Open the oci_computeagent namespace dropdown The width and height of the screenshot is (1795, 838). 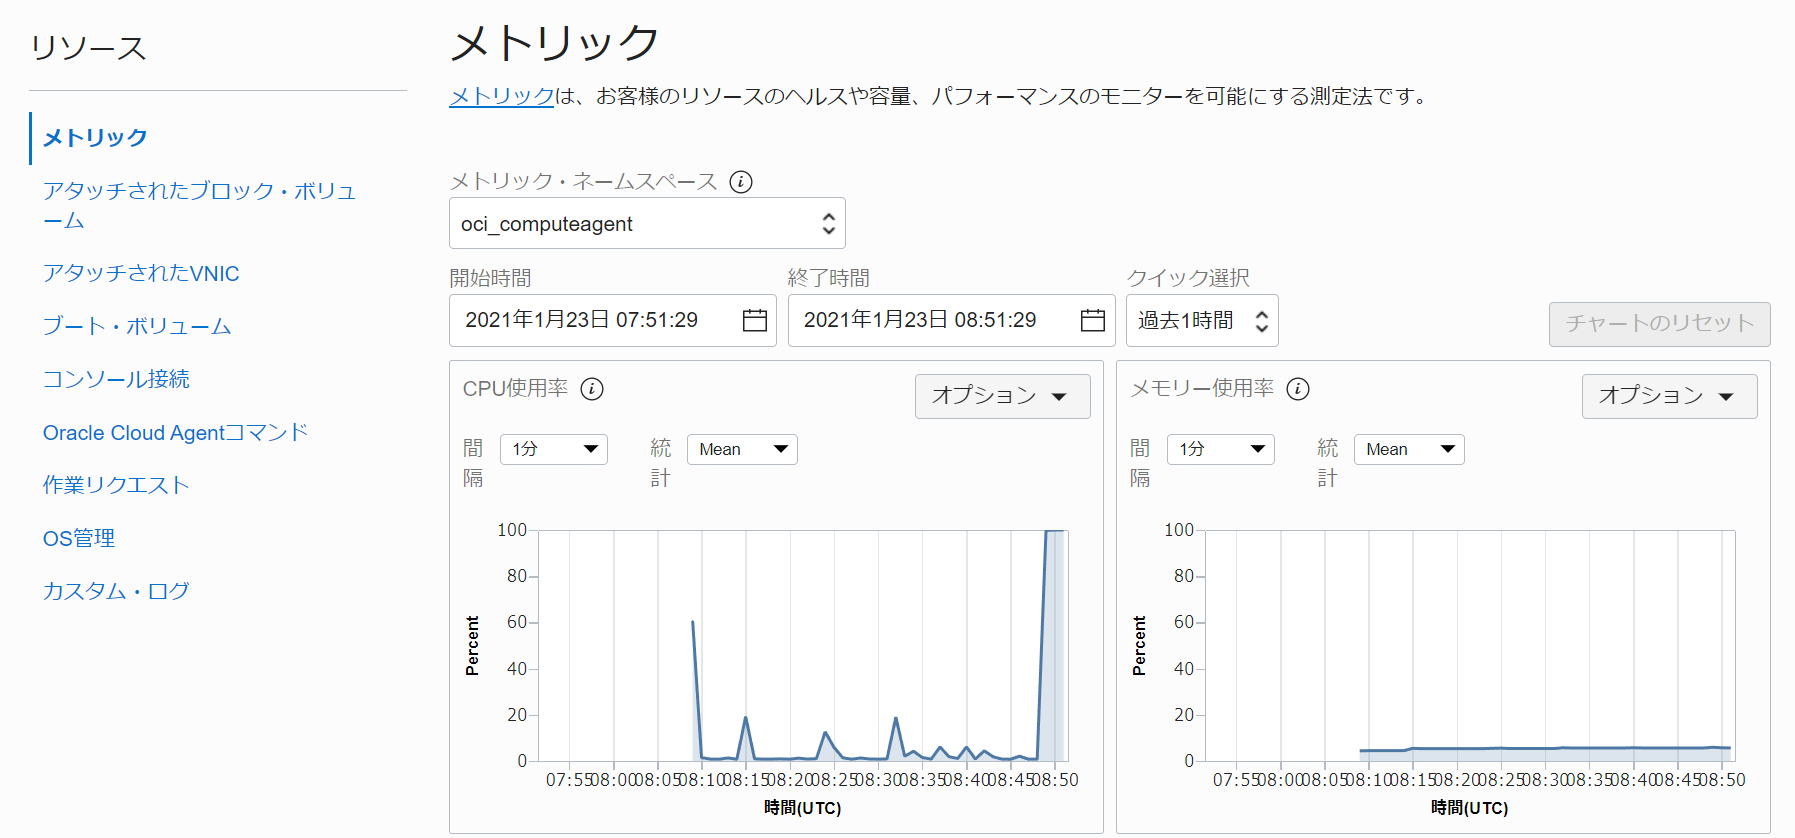click(x=646, y=224)
